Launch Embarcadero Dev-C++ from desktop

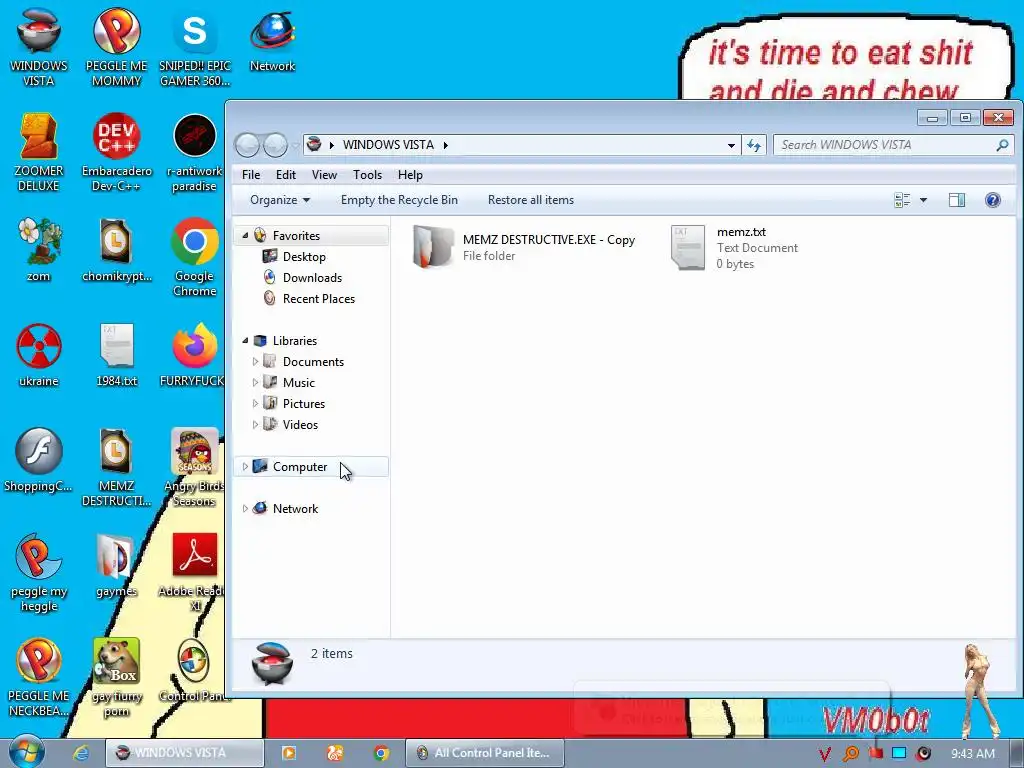[x=116, y=152]
